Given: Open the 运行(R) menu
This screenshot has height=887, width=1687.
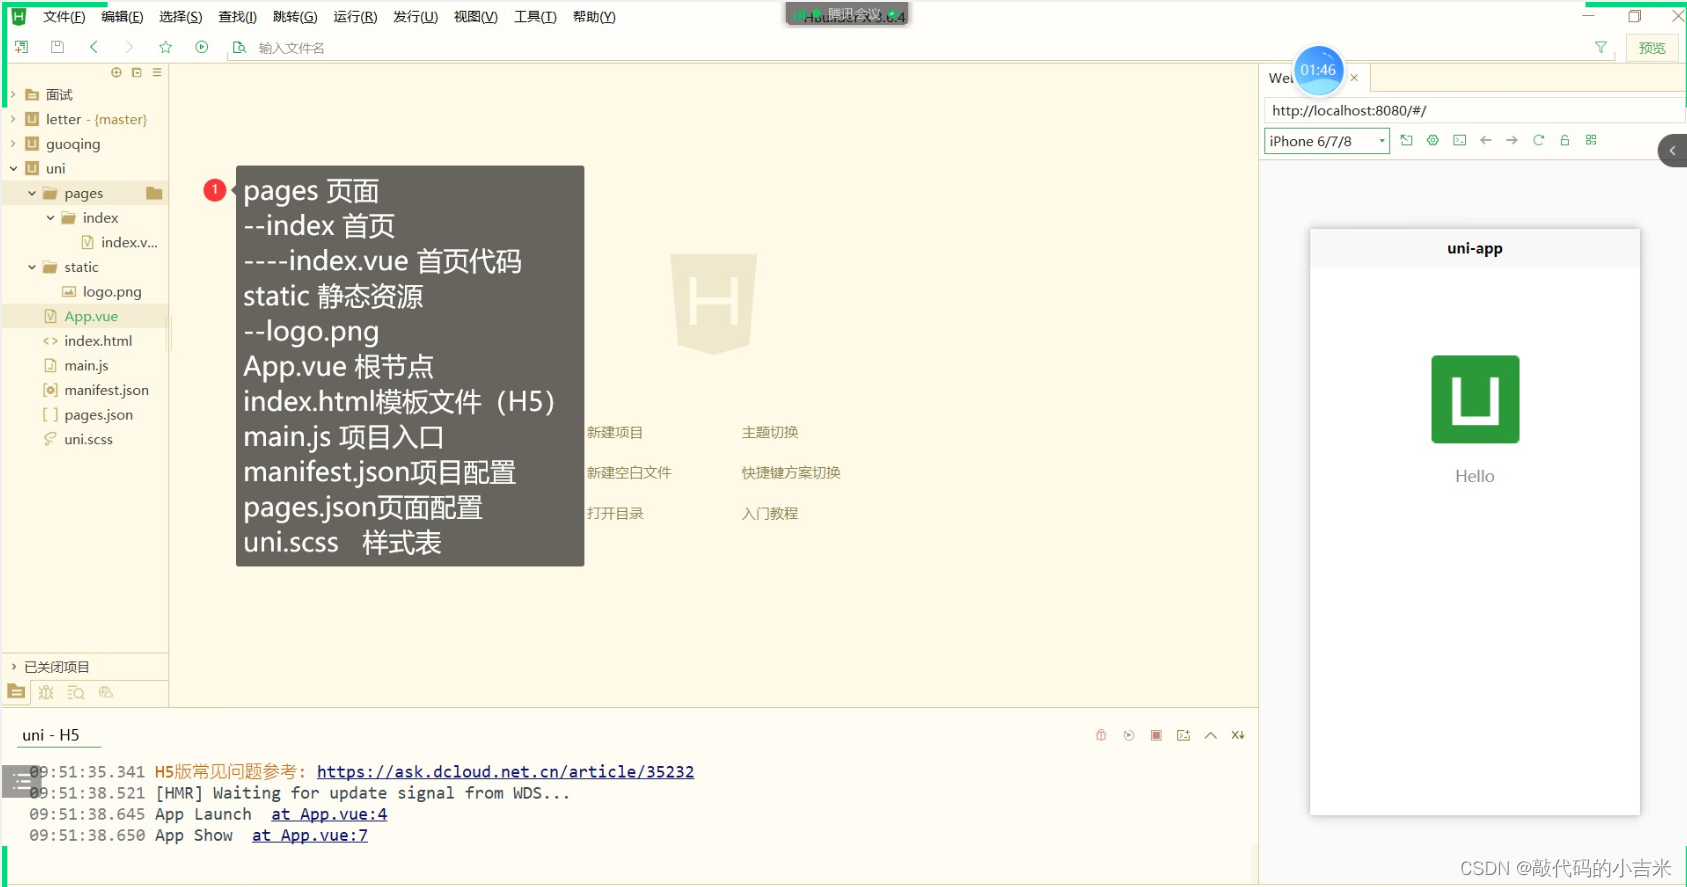Looking at the screenshot, I should [355, 17].
